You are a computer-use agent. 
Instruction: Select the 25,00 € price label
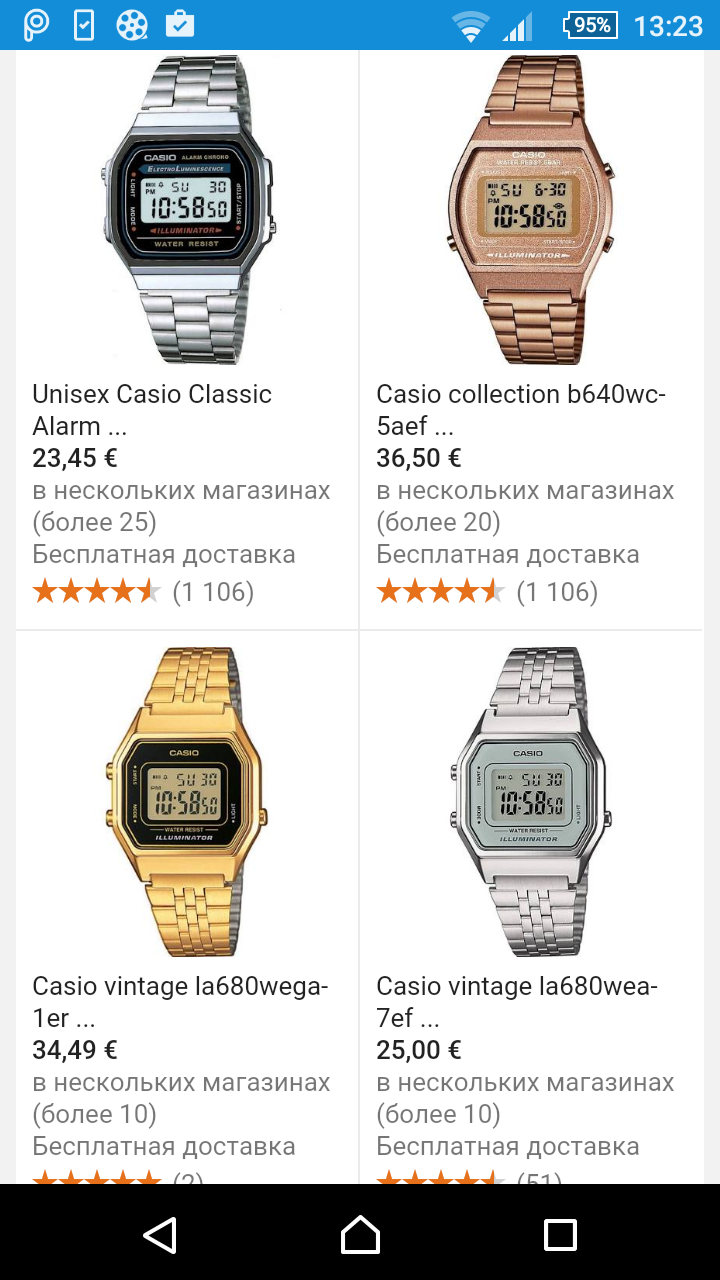[x=419, y=1050]
